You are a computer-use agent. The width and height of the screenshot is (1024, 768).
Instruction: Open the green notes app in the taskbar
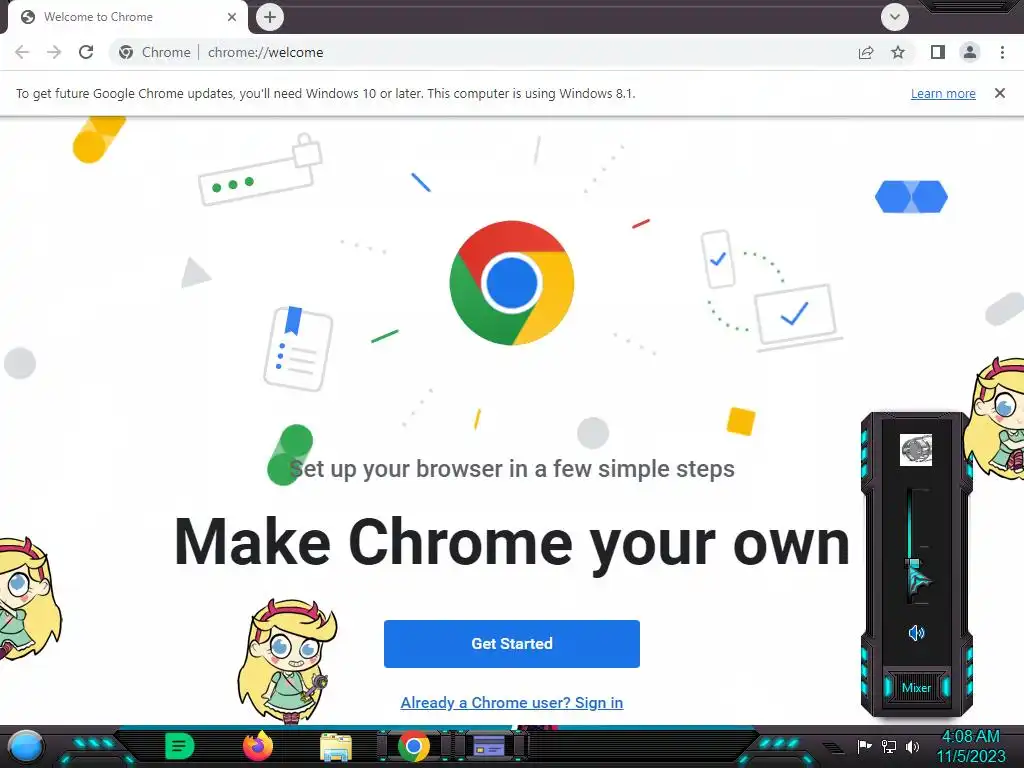[x=179, y=746]
